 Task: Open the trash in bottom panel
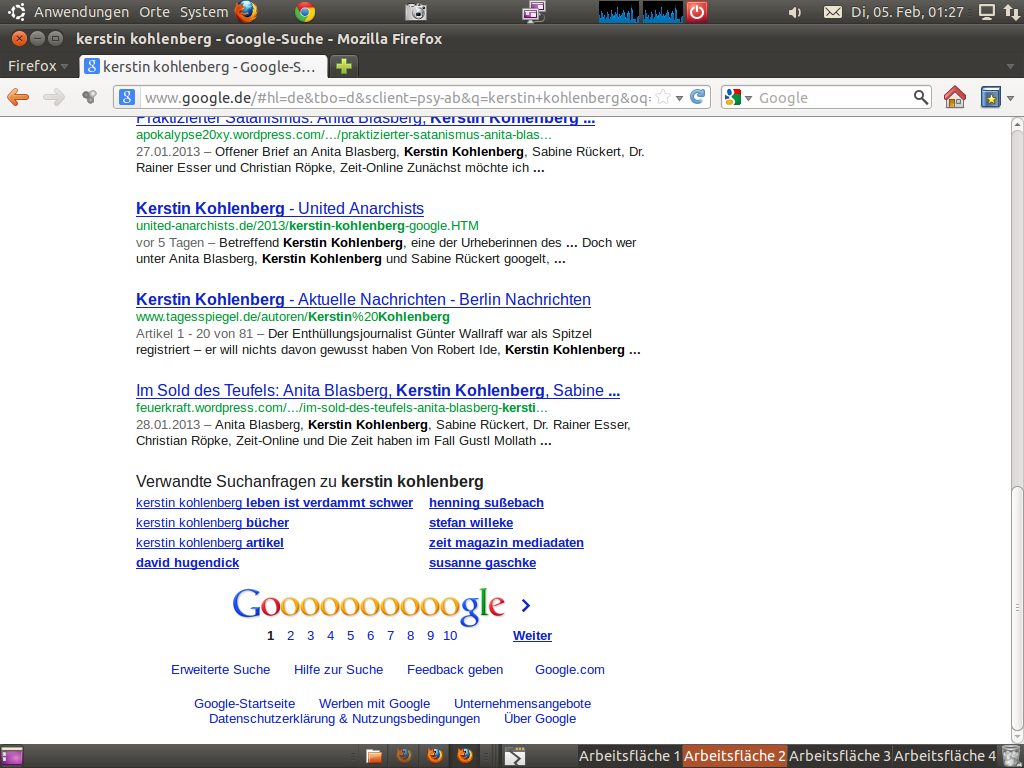[x=1010, y=756]
